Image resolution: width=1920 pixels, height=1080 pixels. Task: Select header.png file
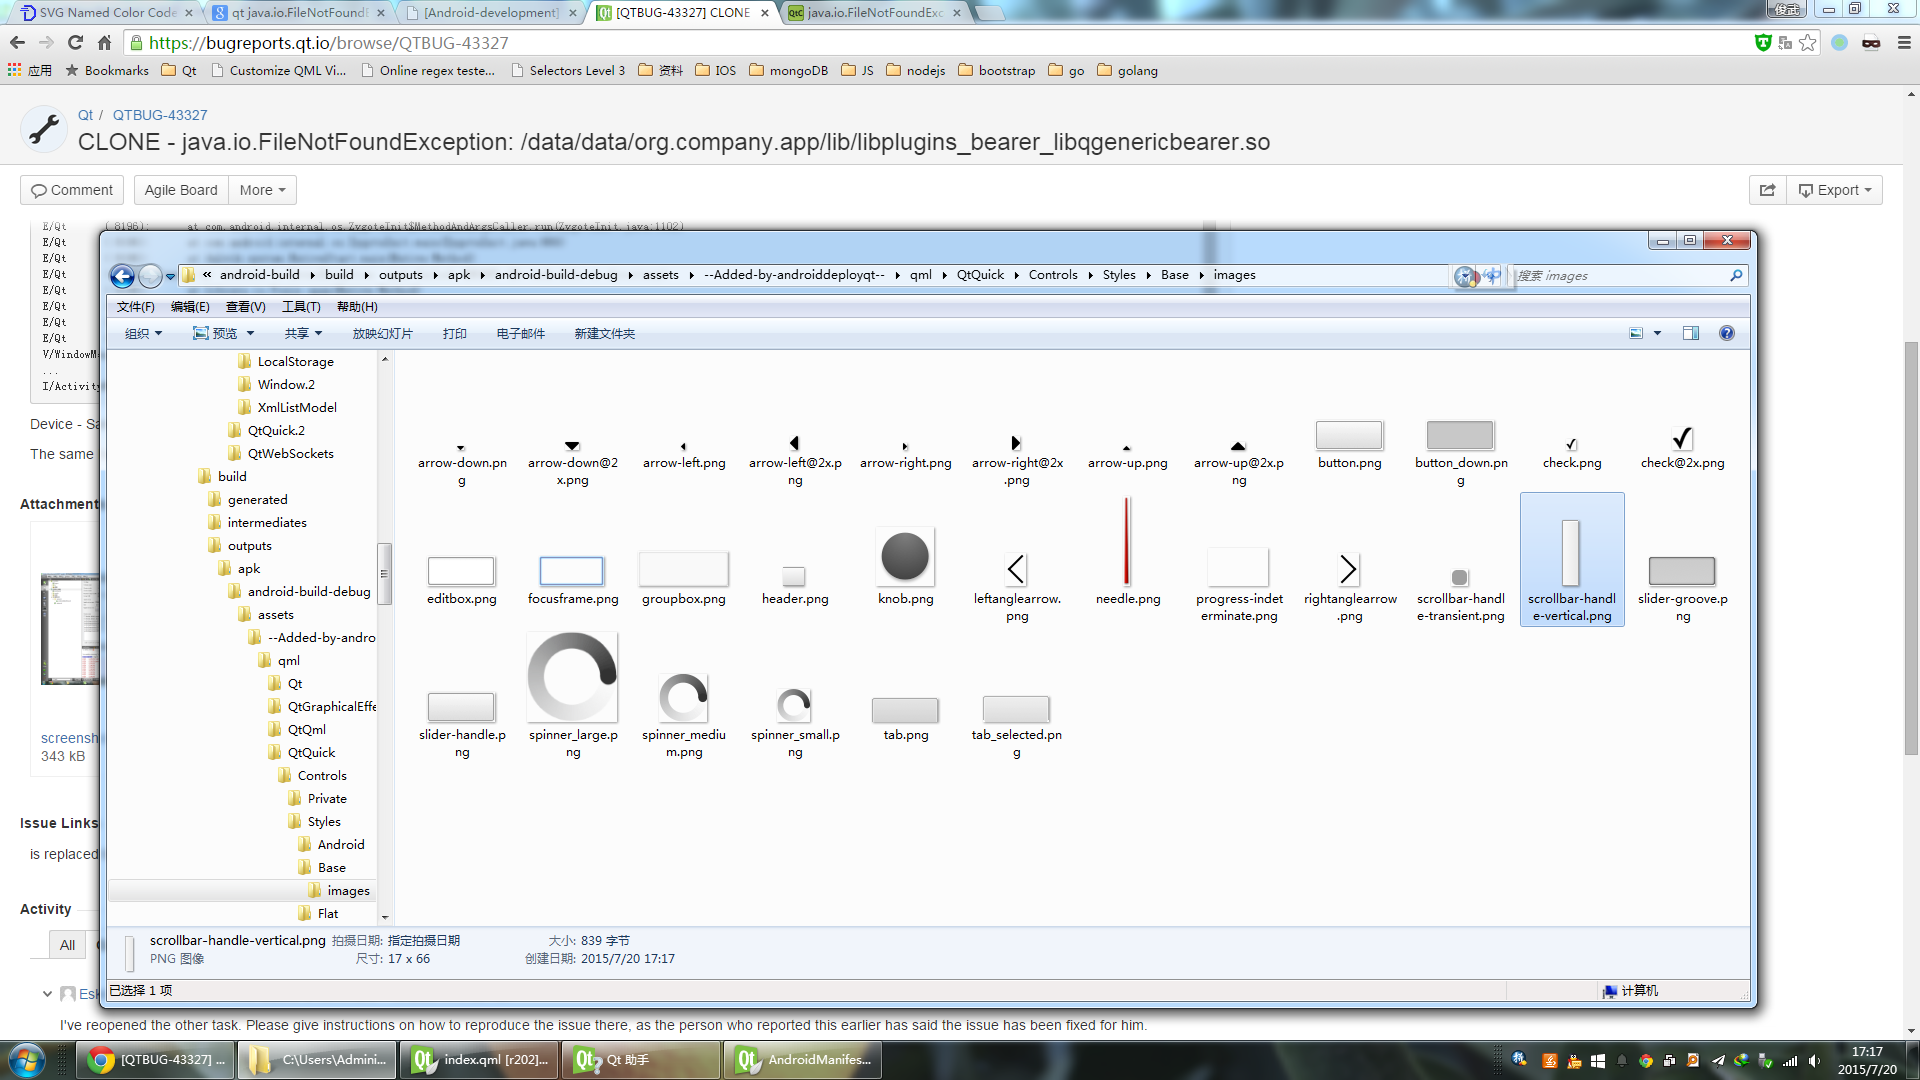click(795, 586)
